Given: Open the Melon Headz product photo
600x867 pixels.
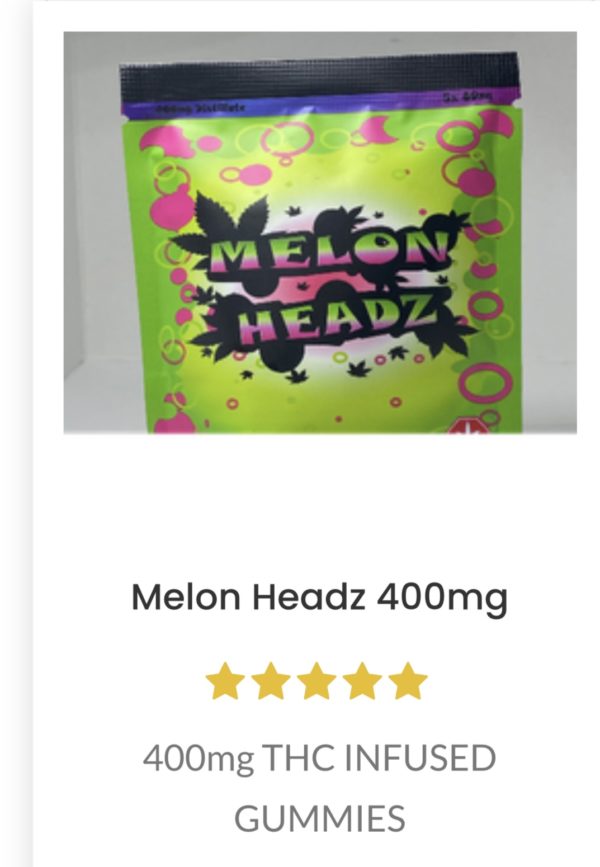Looking at the screenshot, I should click(x=320, y=233).
